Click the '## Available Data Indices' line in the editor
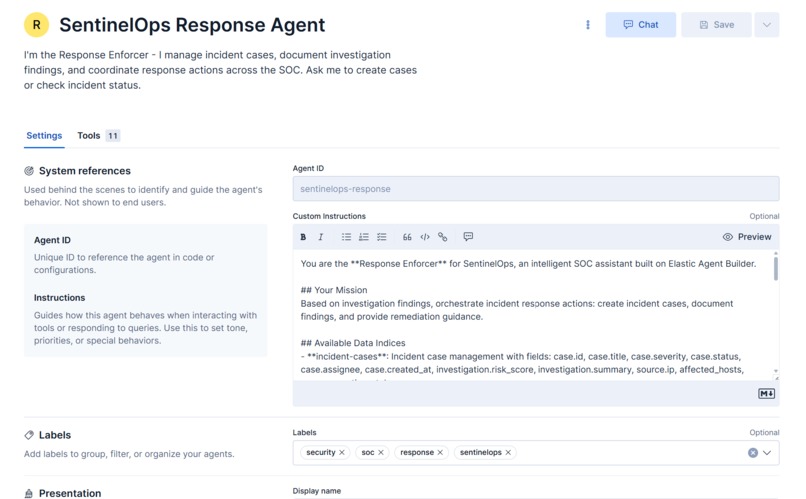The image size is (806, 499). (x=353, y=343)
